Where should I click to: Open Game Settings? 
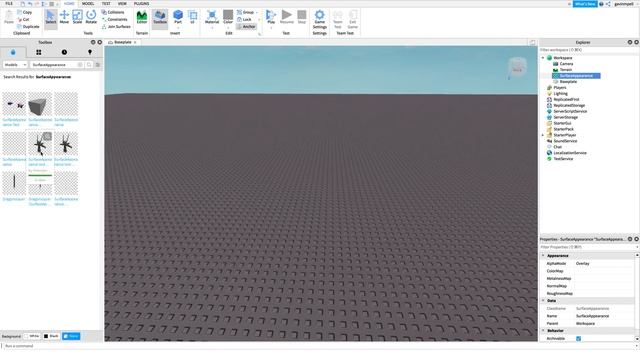coord(320,20)
